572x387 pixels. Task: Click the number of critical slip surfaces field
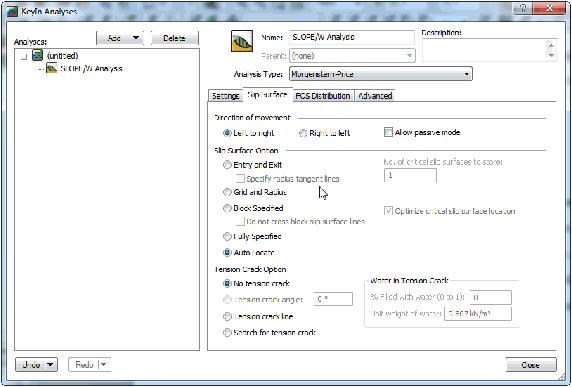[x=410, y=175]
